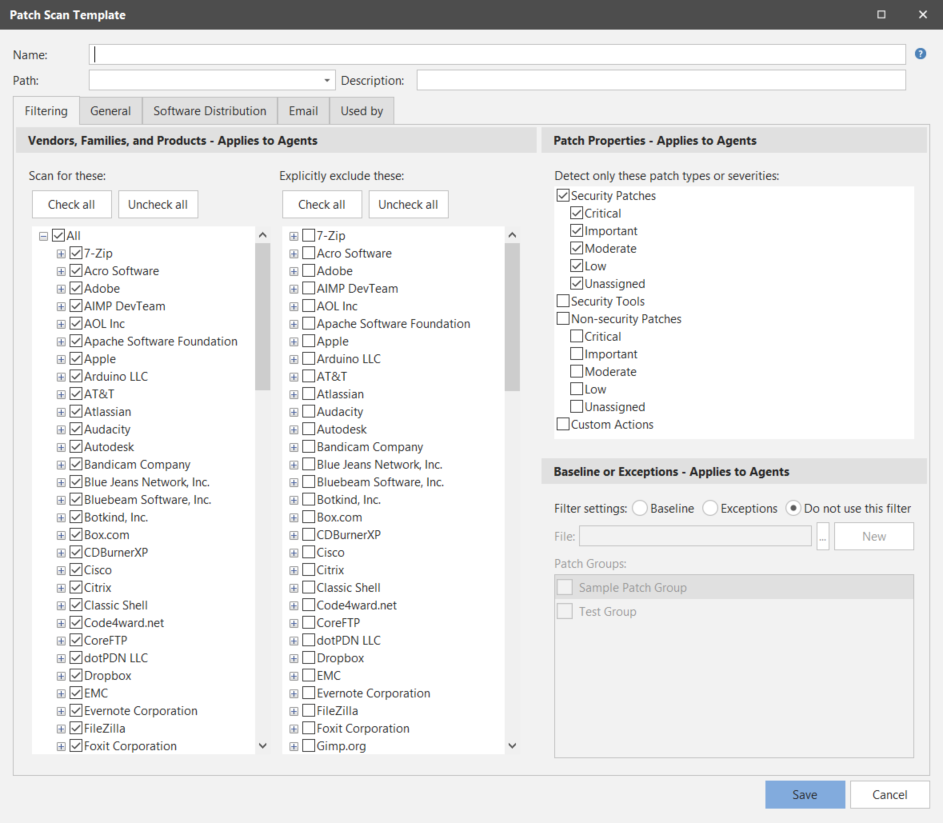Enable Non-security Patches checkbox

(563, 318)
